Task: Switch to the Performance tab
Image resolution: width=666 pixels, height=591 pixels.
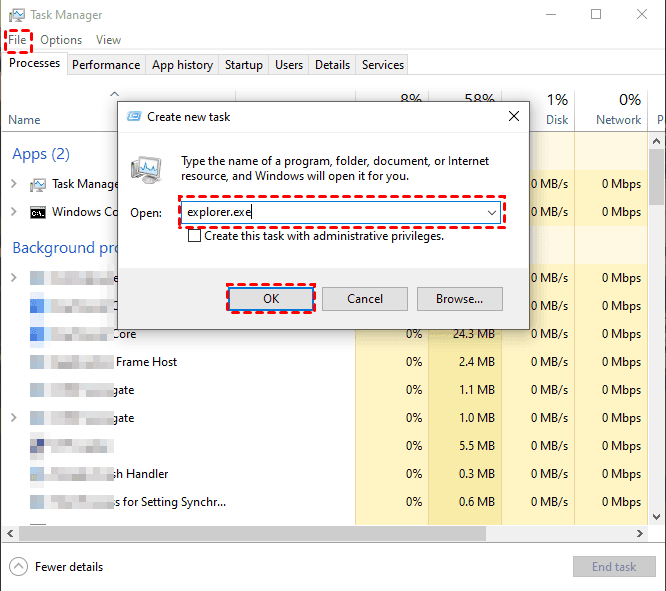Action: [x=106, y=65]
